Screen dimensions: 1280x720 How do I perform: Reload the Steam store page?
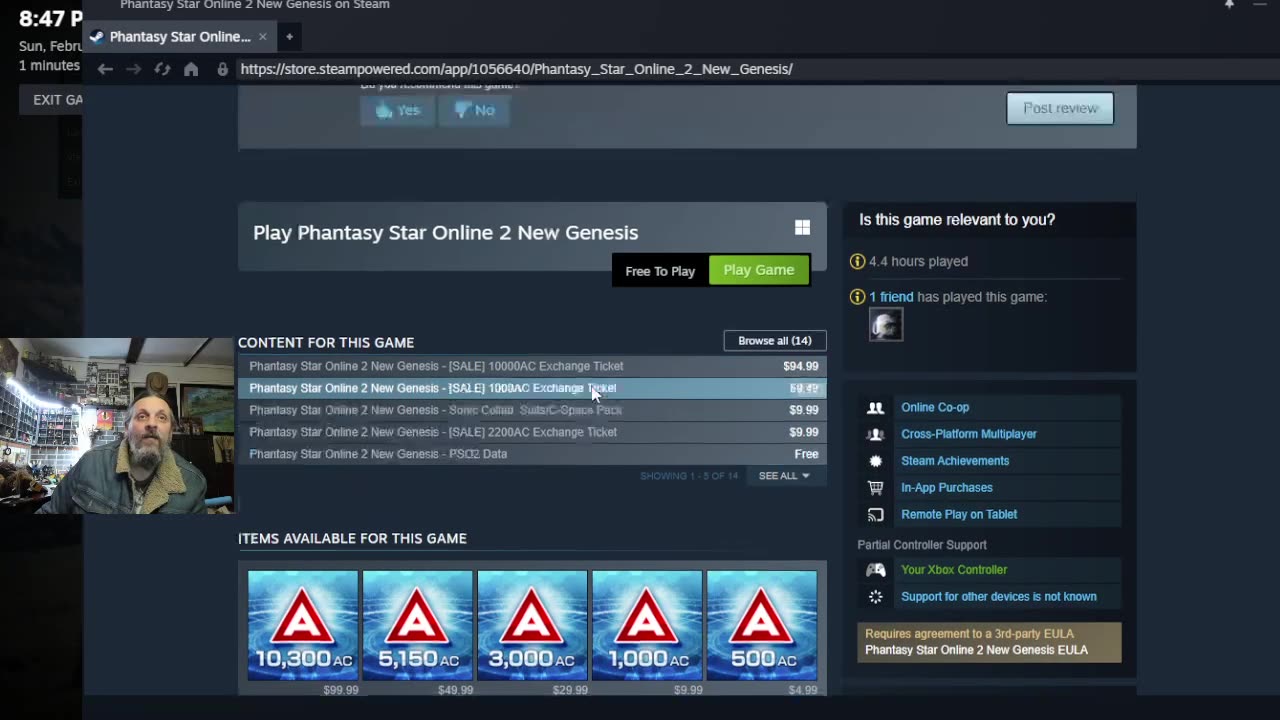162,69
